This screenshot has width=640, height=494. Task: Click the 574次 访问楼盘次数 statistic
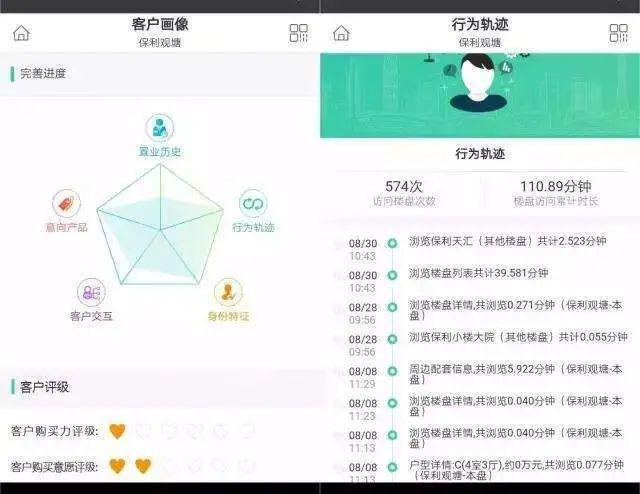pyautogui.click(x=404, y=193)
